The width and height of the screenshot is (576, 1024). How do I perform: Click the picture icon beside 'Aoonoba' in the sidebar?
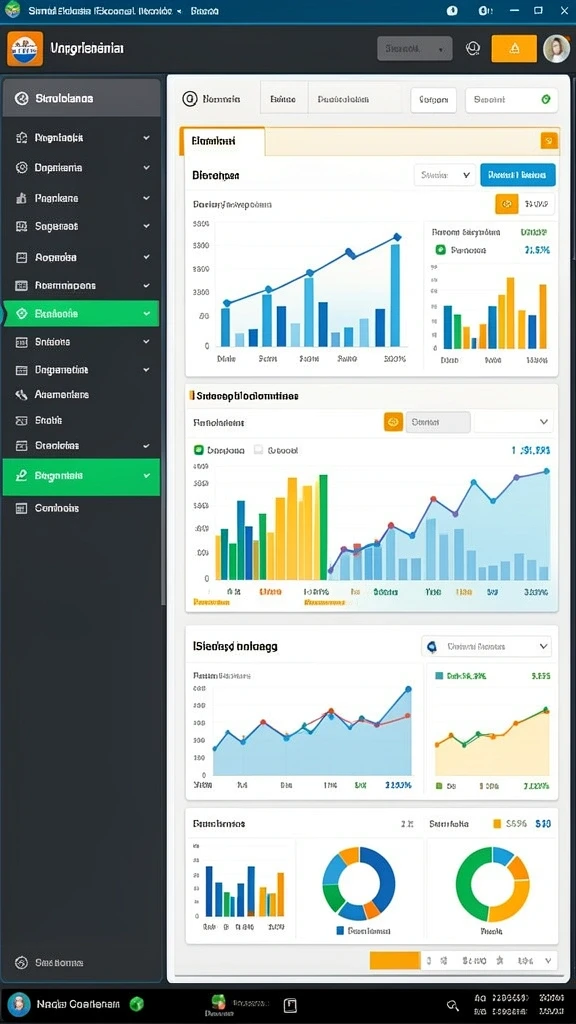point(22,257)
